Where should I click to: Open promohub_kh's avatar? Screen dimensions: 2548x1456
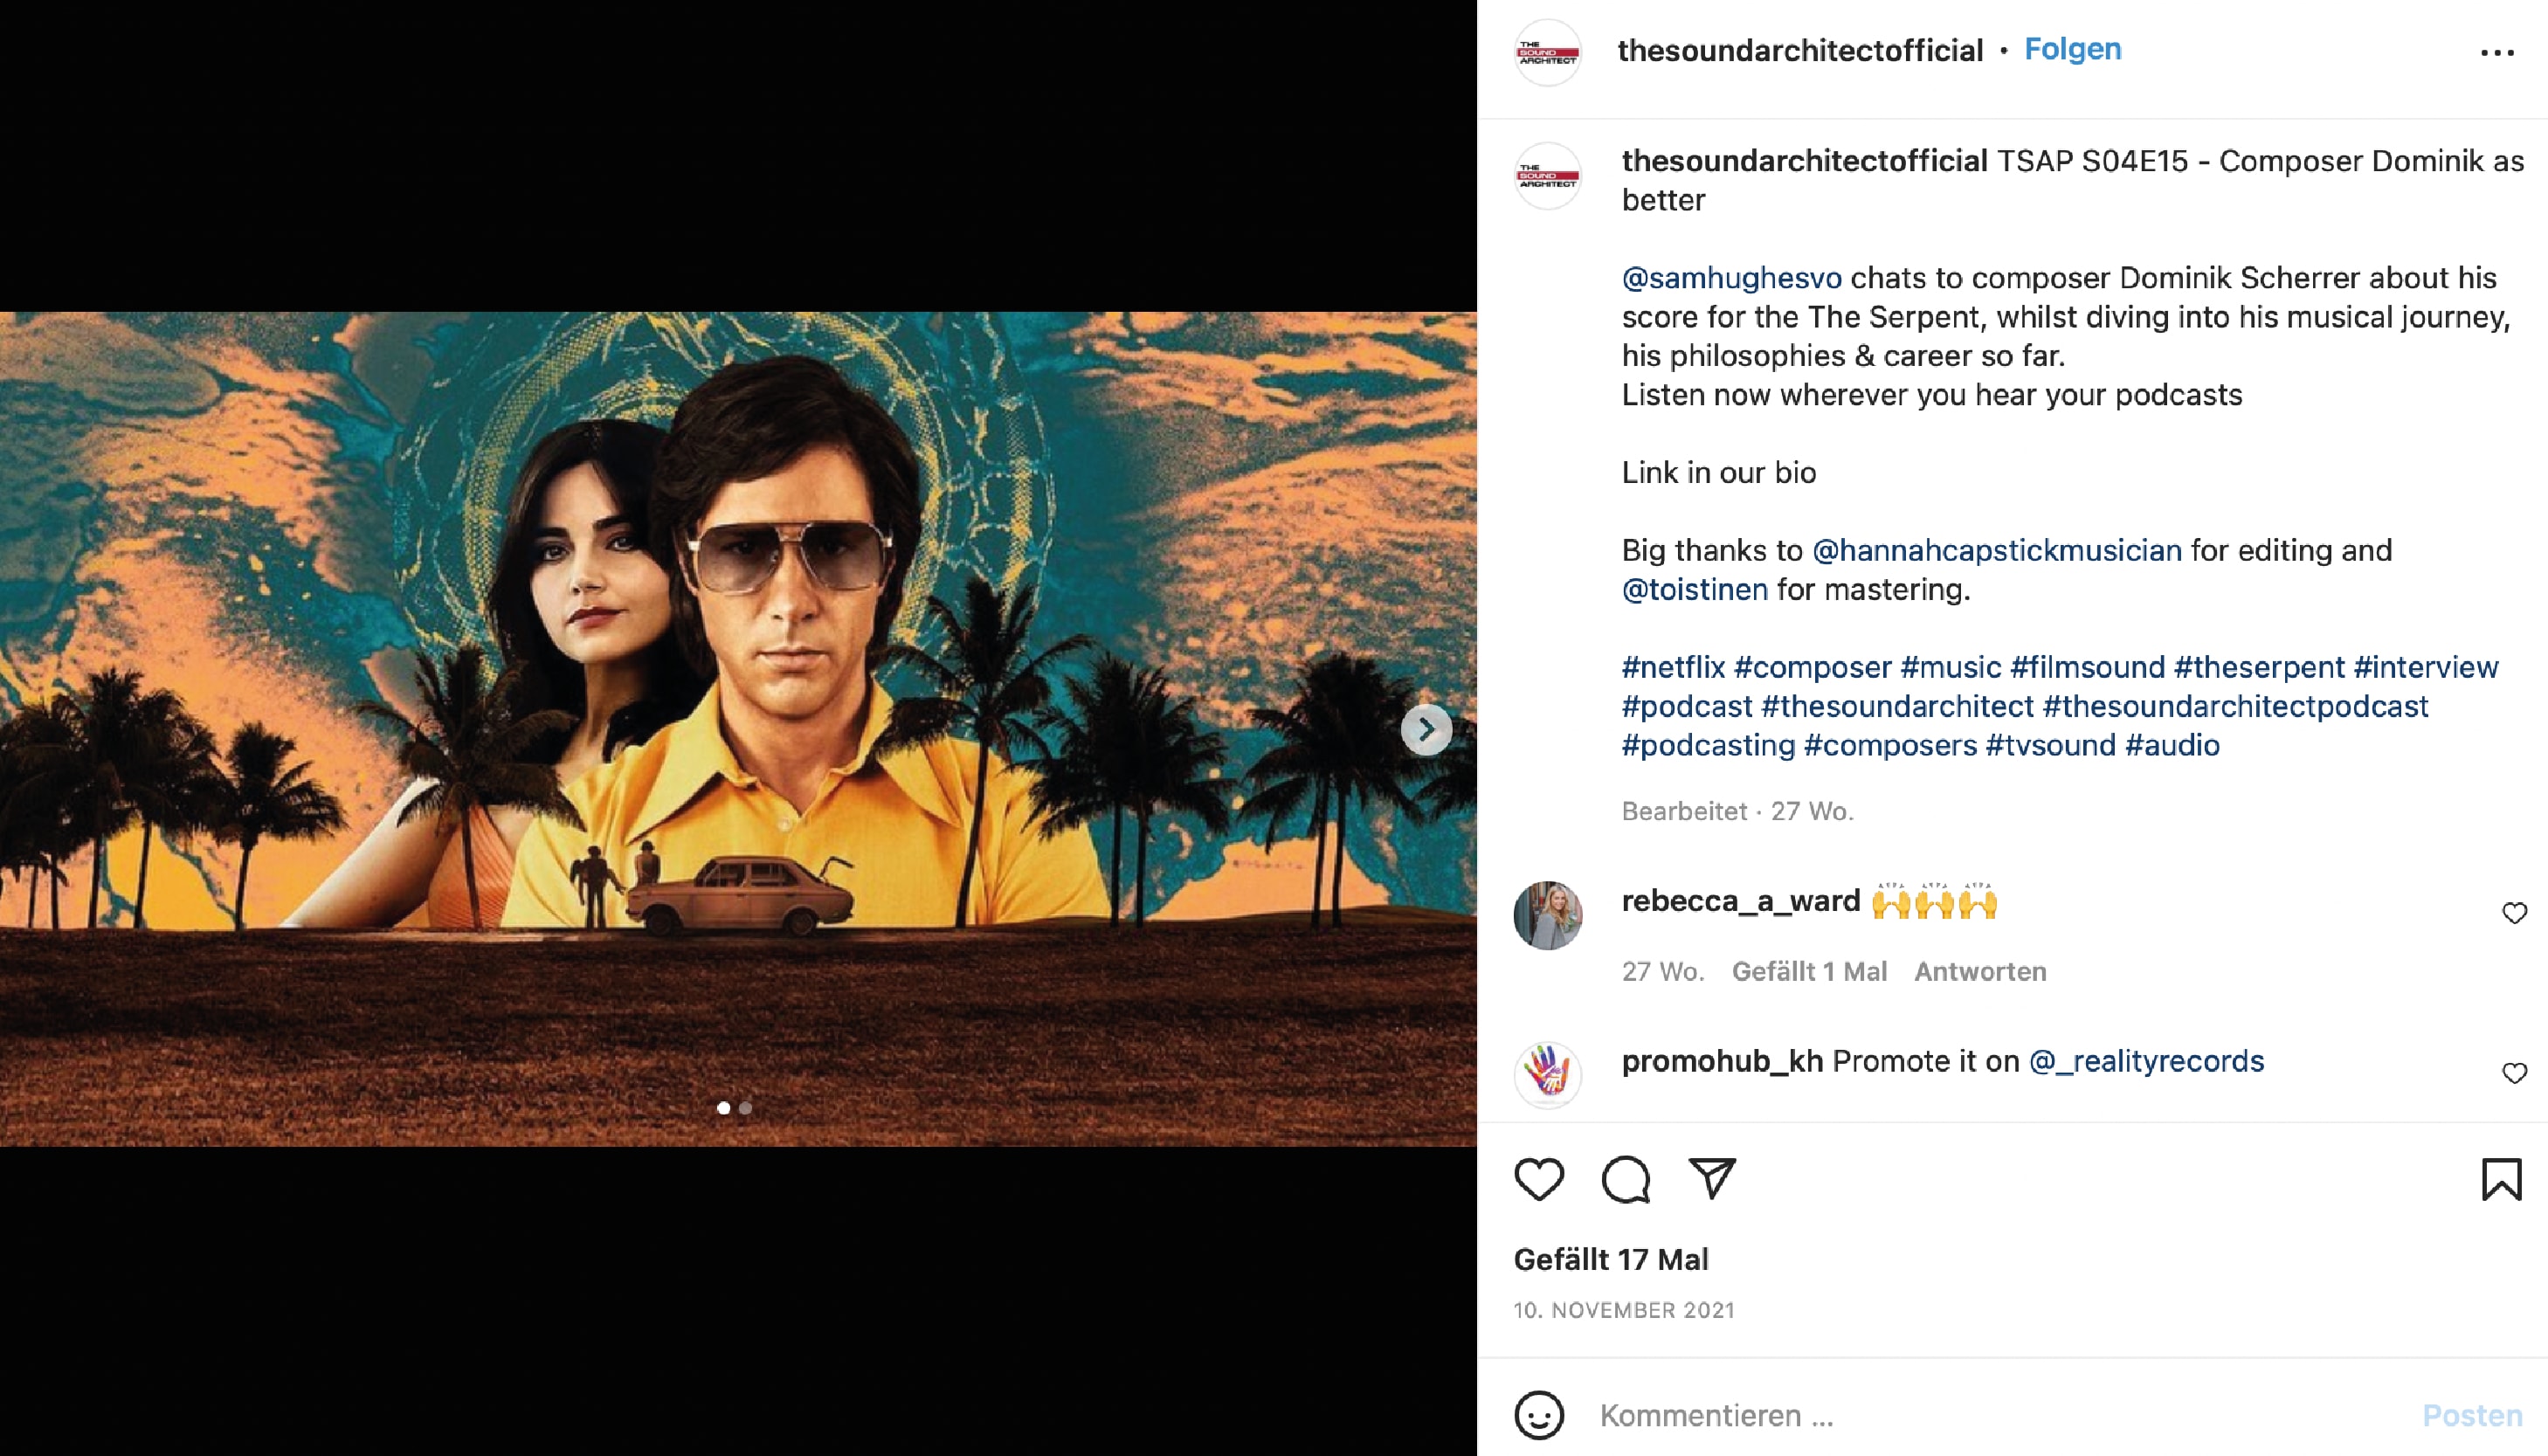coord(1548,1075)
